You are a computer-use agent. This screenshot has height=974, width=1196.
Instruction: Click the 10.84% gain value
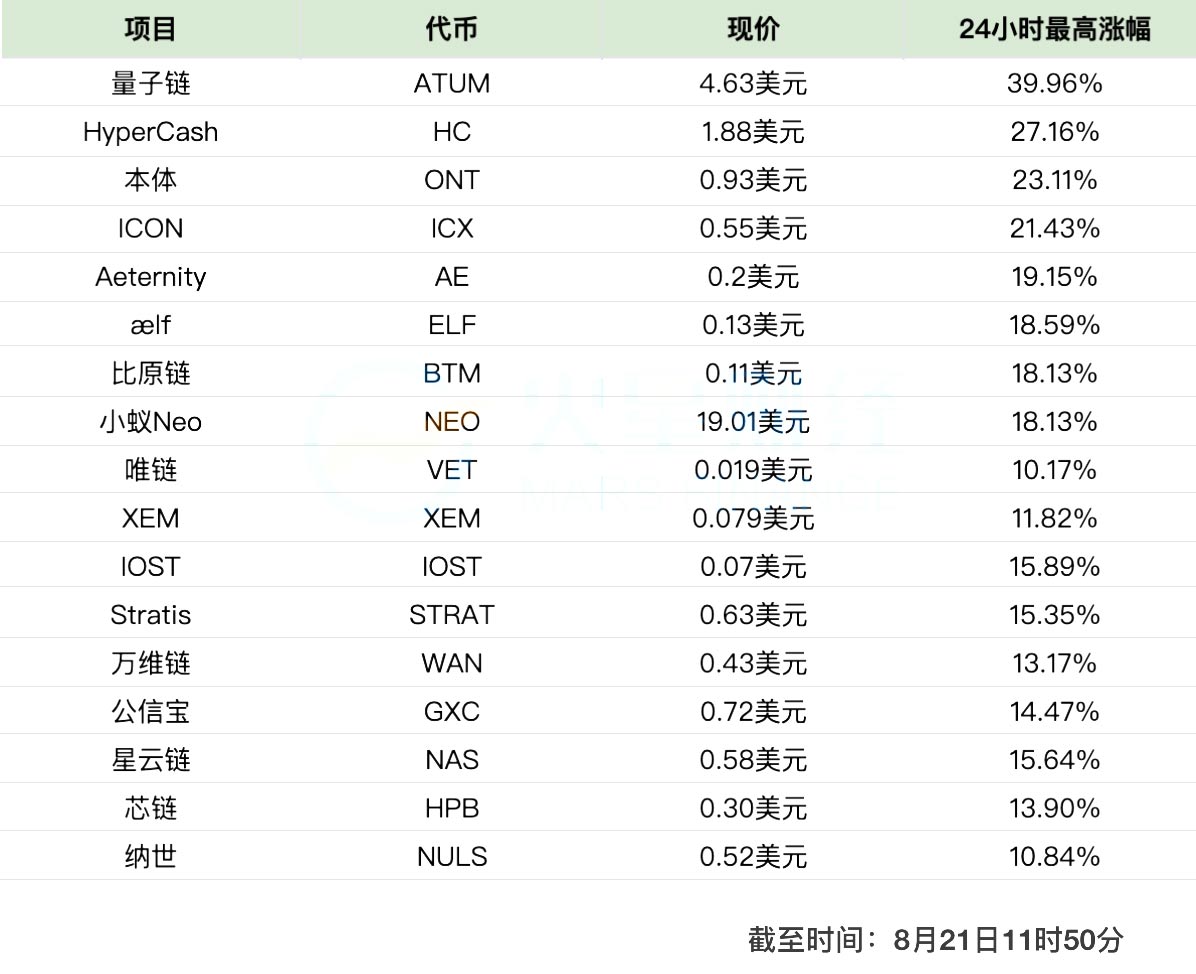1054,857
